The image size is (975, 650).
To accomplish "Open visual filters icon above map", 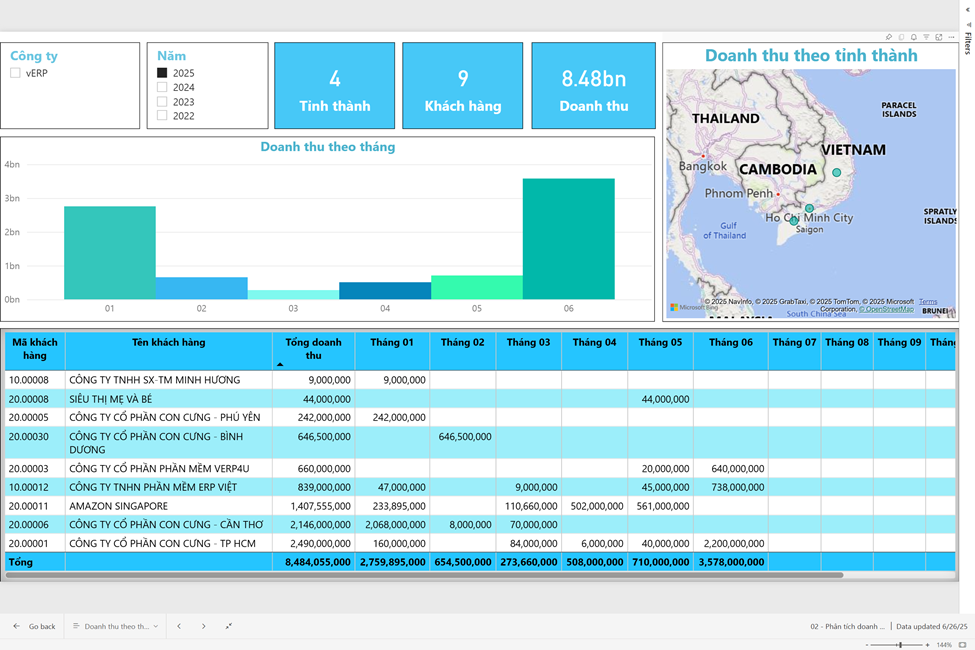I will tap(926, 37).
